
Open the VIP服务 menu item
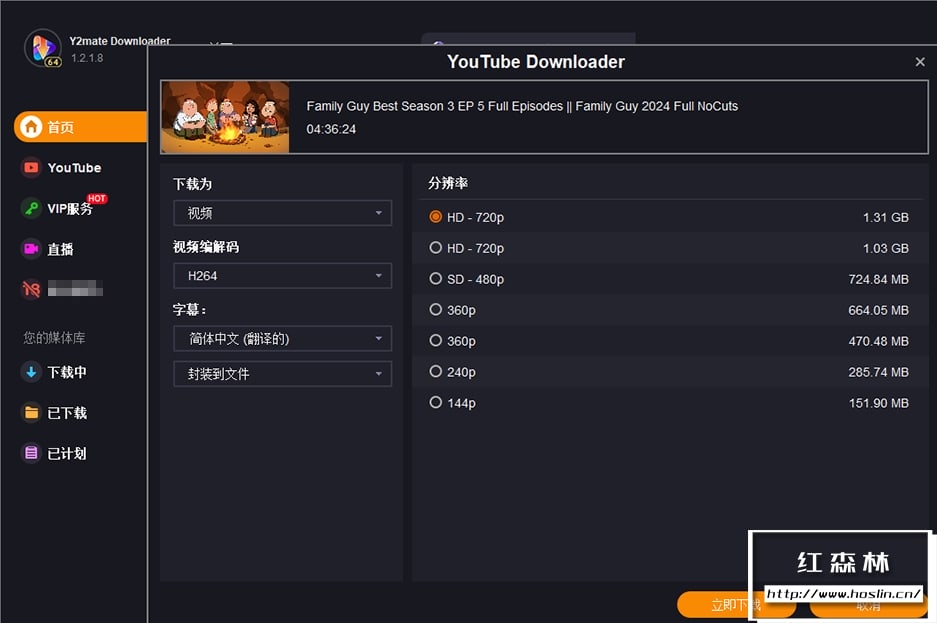(x=70, y=208)
